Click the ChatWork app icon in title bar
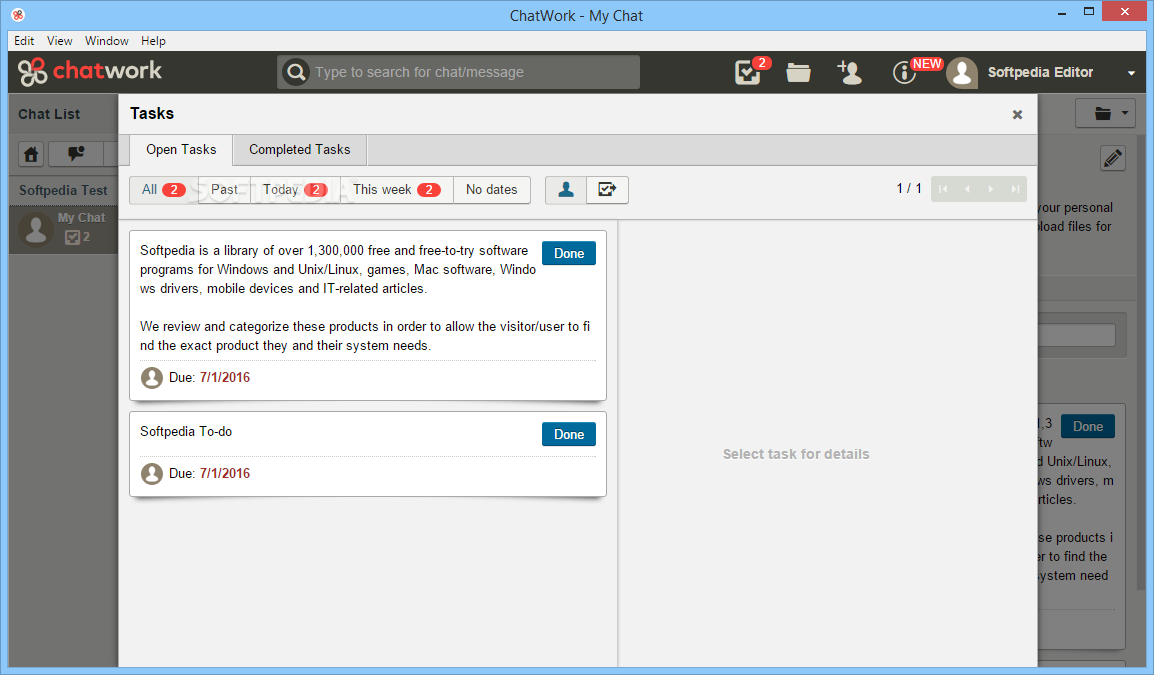1154x675 pixels. (18, 15)
